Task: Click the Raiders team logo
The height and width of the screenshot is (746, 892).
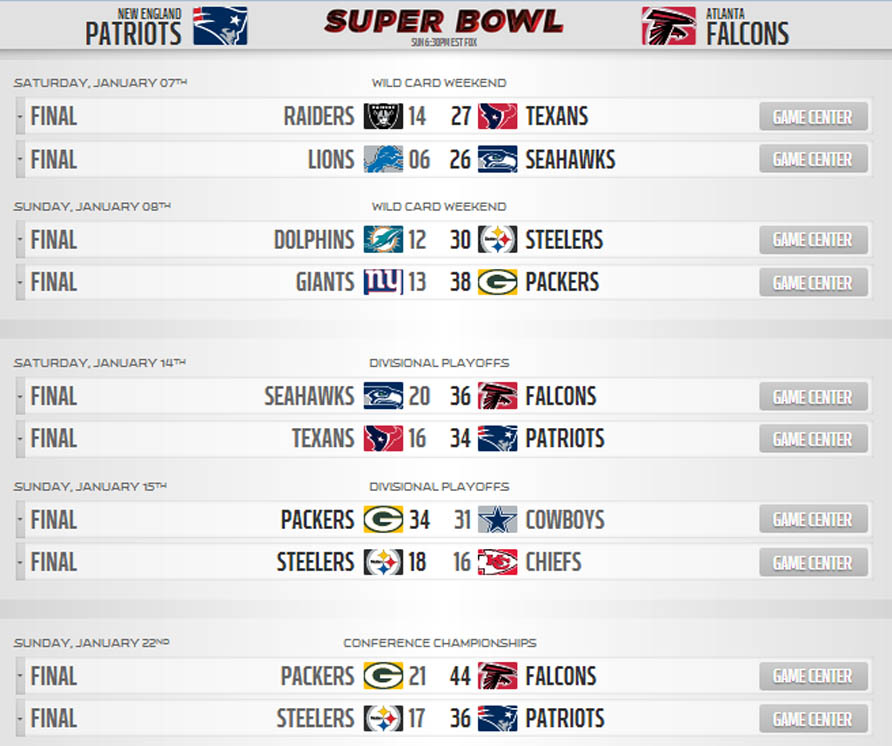Action: tap(383, 117)
